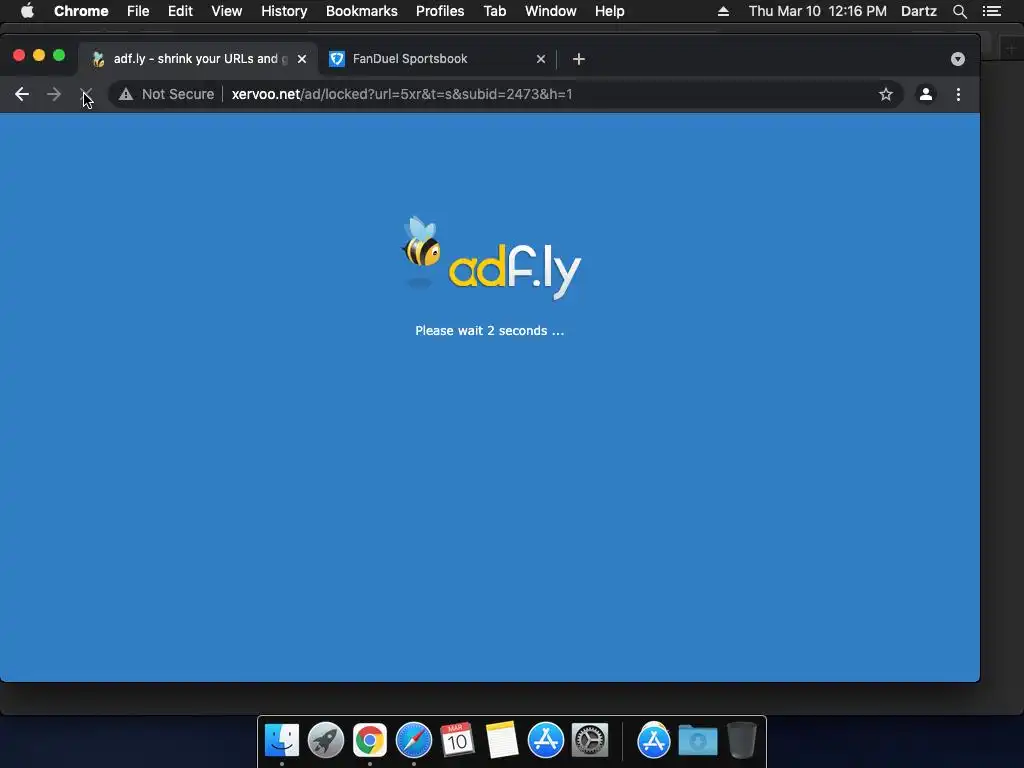
Task: Click the forward navigation arrow
Action: [54, 94]
